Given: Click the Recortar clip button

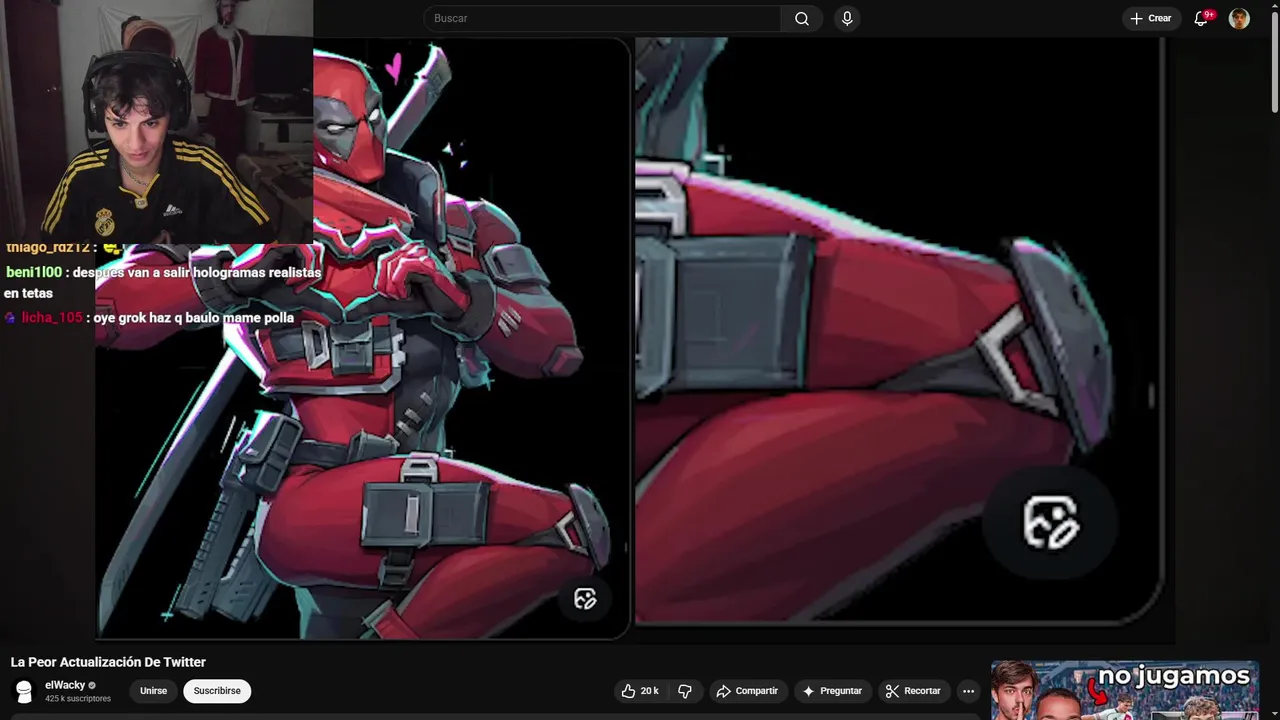Looking at the screenshot, I should click(912, 691).
